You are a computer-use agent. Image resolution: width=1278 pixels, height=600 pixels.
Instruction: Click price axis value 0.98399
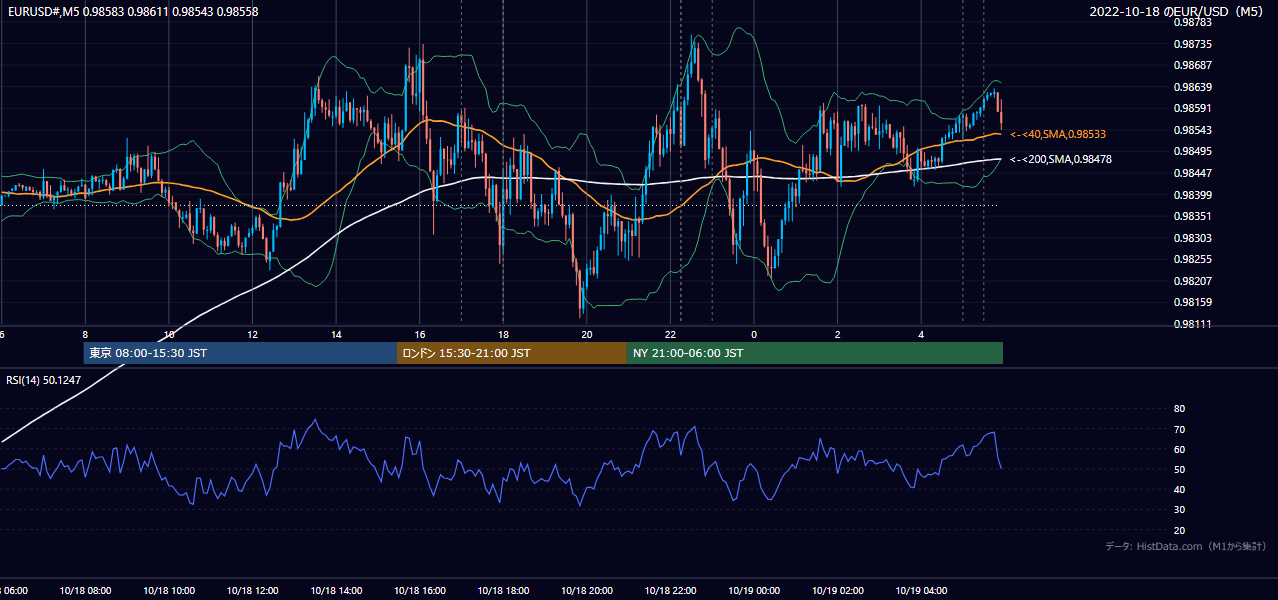1192,195
